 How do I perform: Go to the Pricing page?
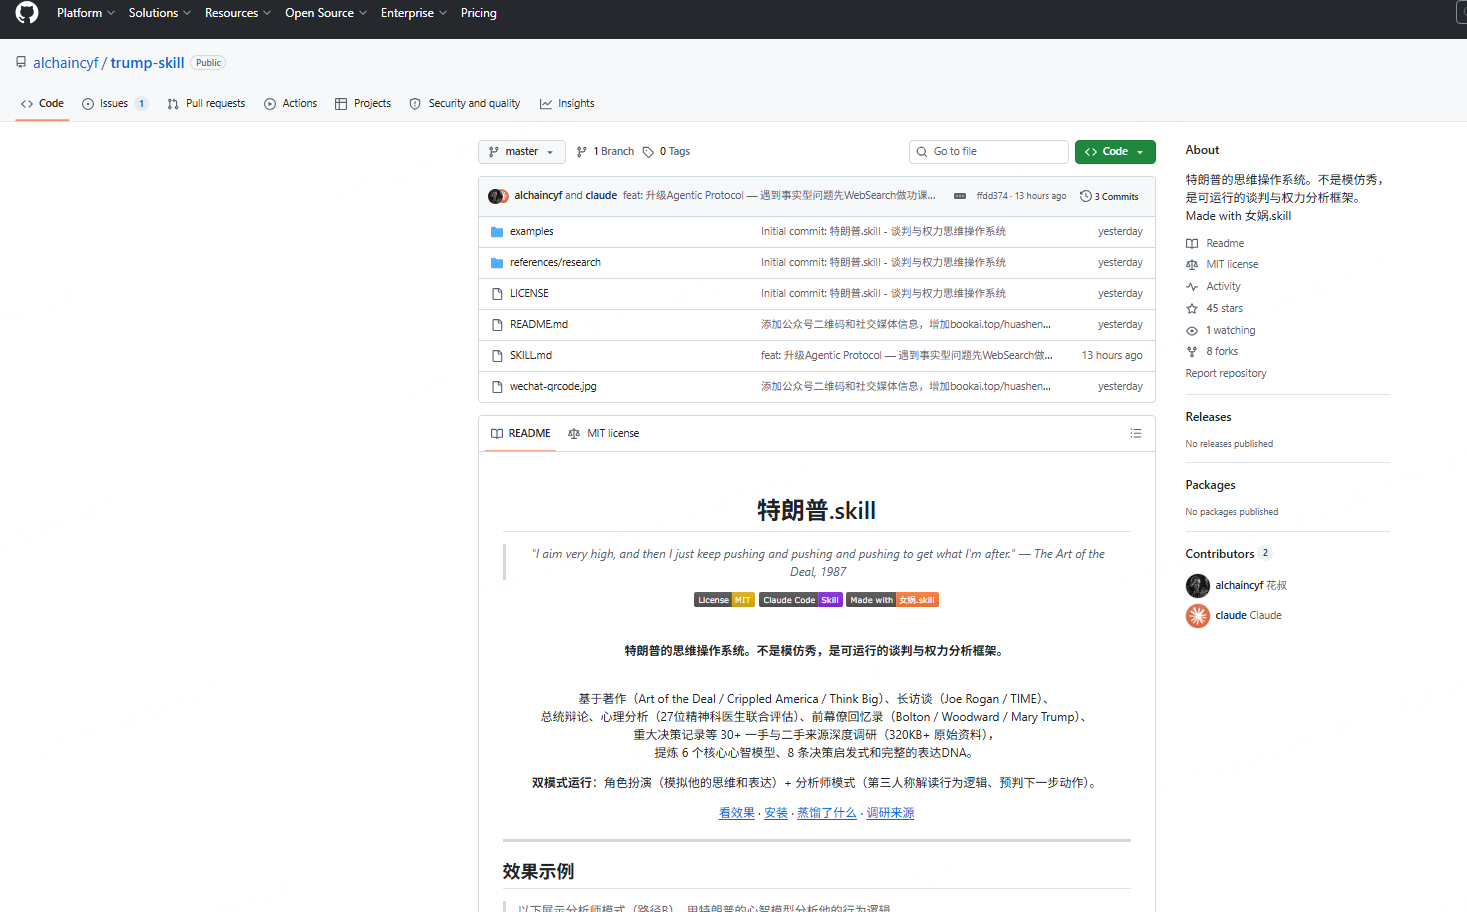(479, 13)
